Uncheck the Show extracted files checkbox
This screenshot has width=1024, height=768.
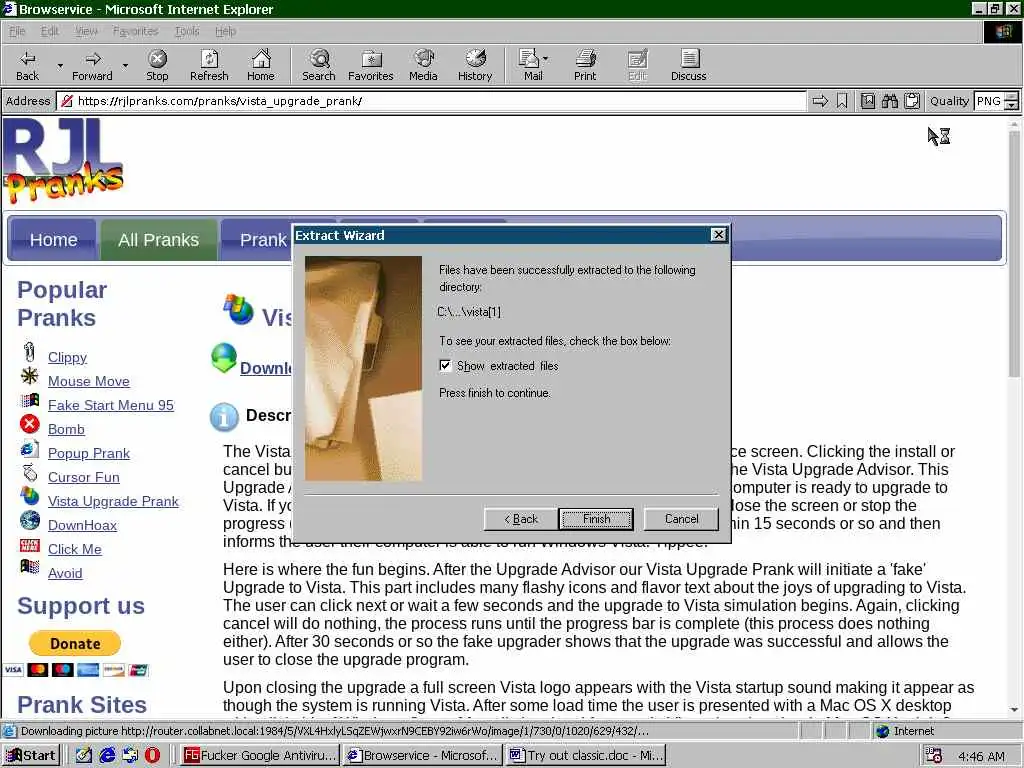click(x=445, y=366)
